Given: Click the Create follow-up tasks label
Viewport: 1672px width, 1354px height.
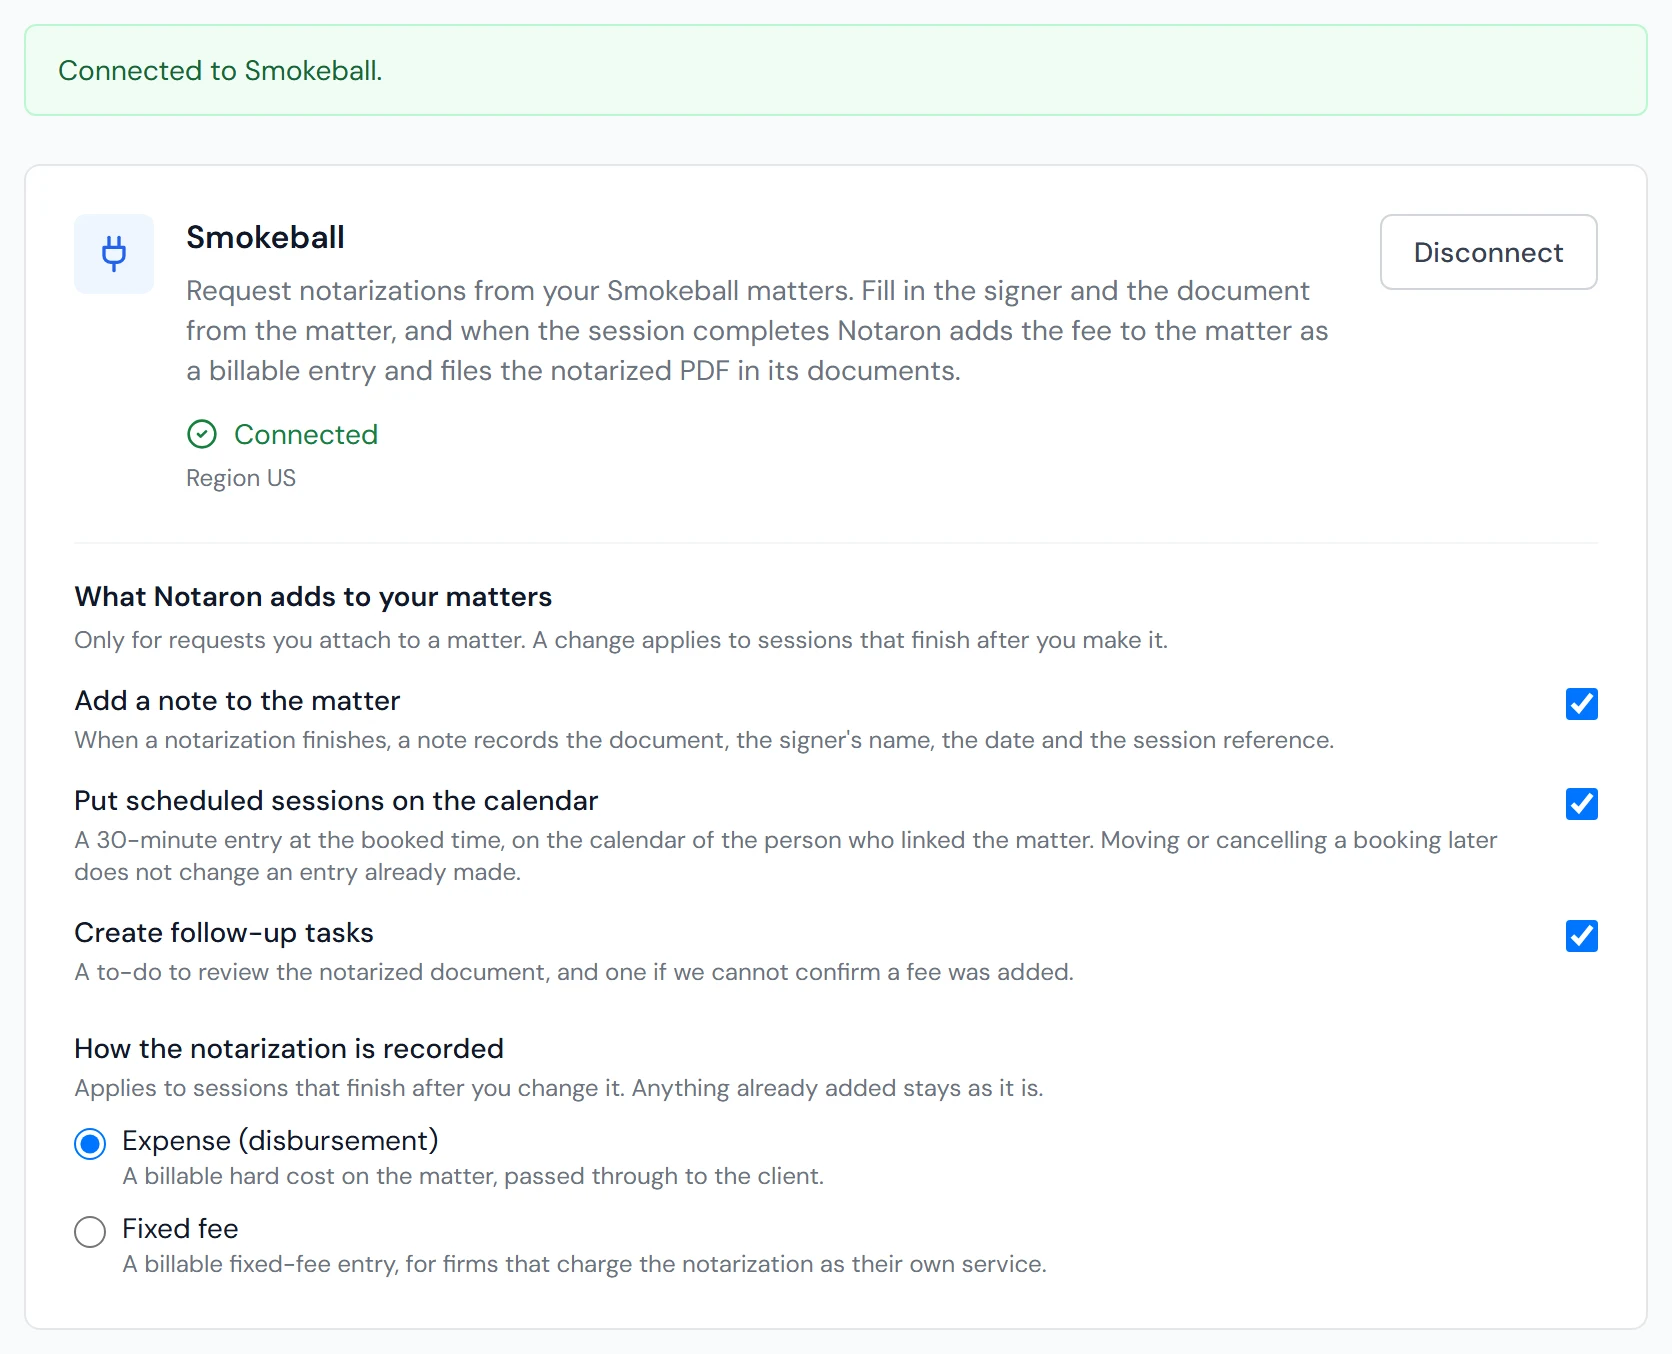Looking at the screenshot, I should (x=224, y=933).
